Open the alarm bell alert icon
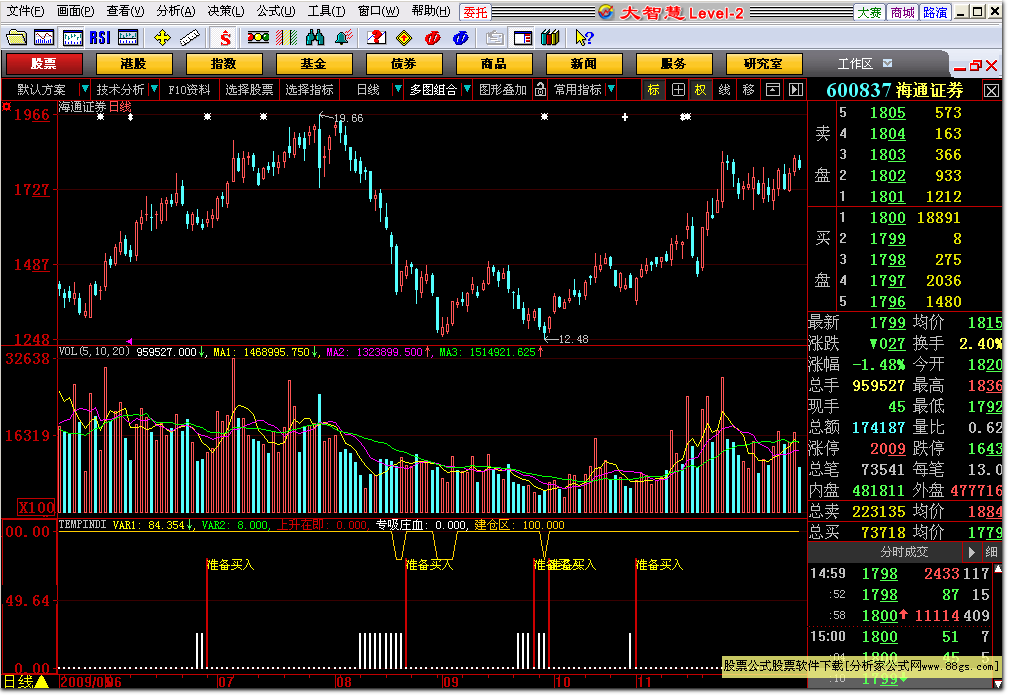The image size is (1009, 695). 343,38
